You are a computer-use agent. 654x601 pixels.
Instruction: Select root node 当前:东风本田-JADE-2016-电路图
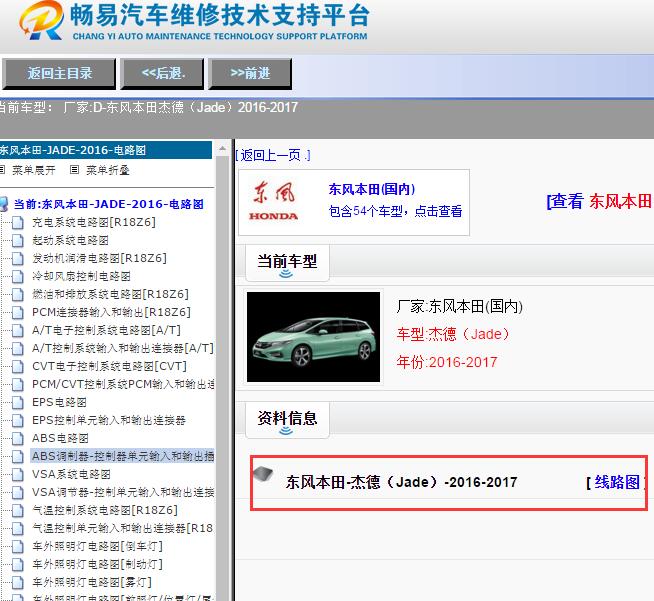click(108, 204)
